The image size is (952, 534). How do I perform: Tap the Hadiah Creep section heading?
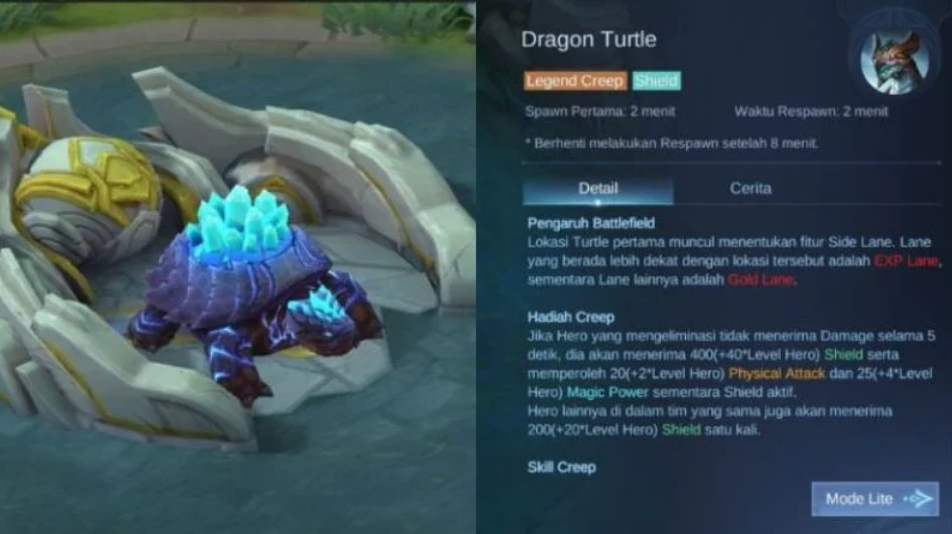point(571,317)
